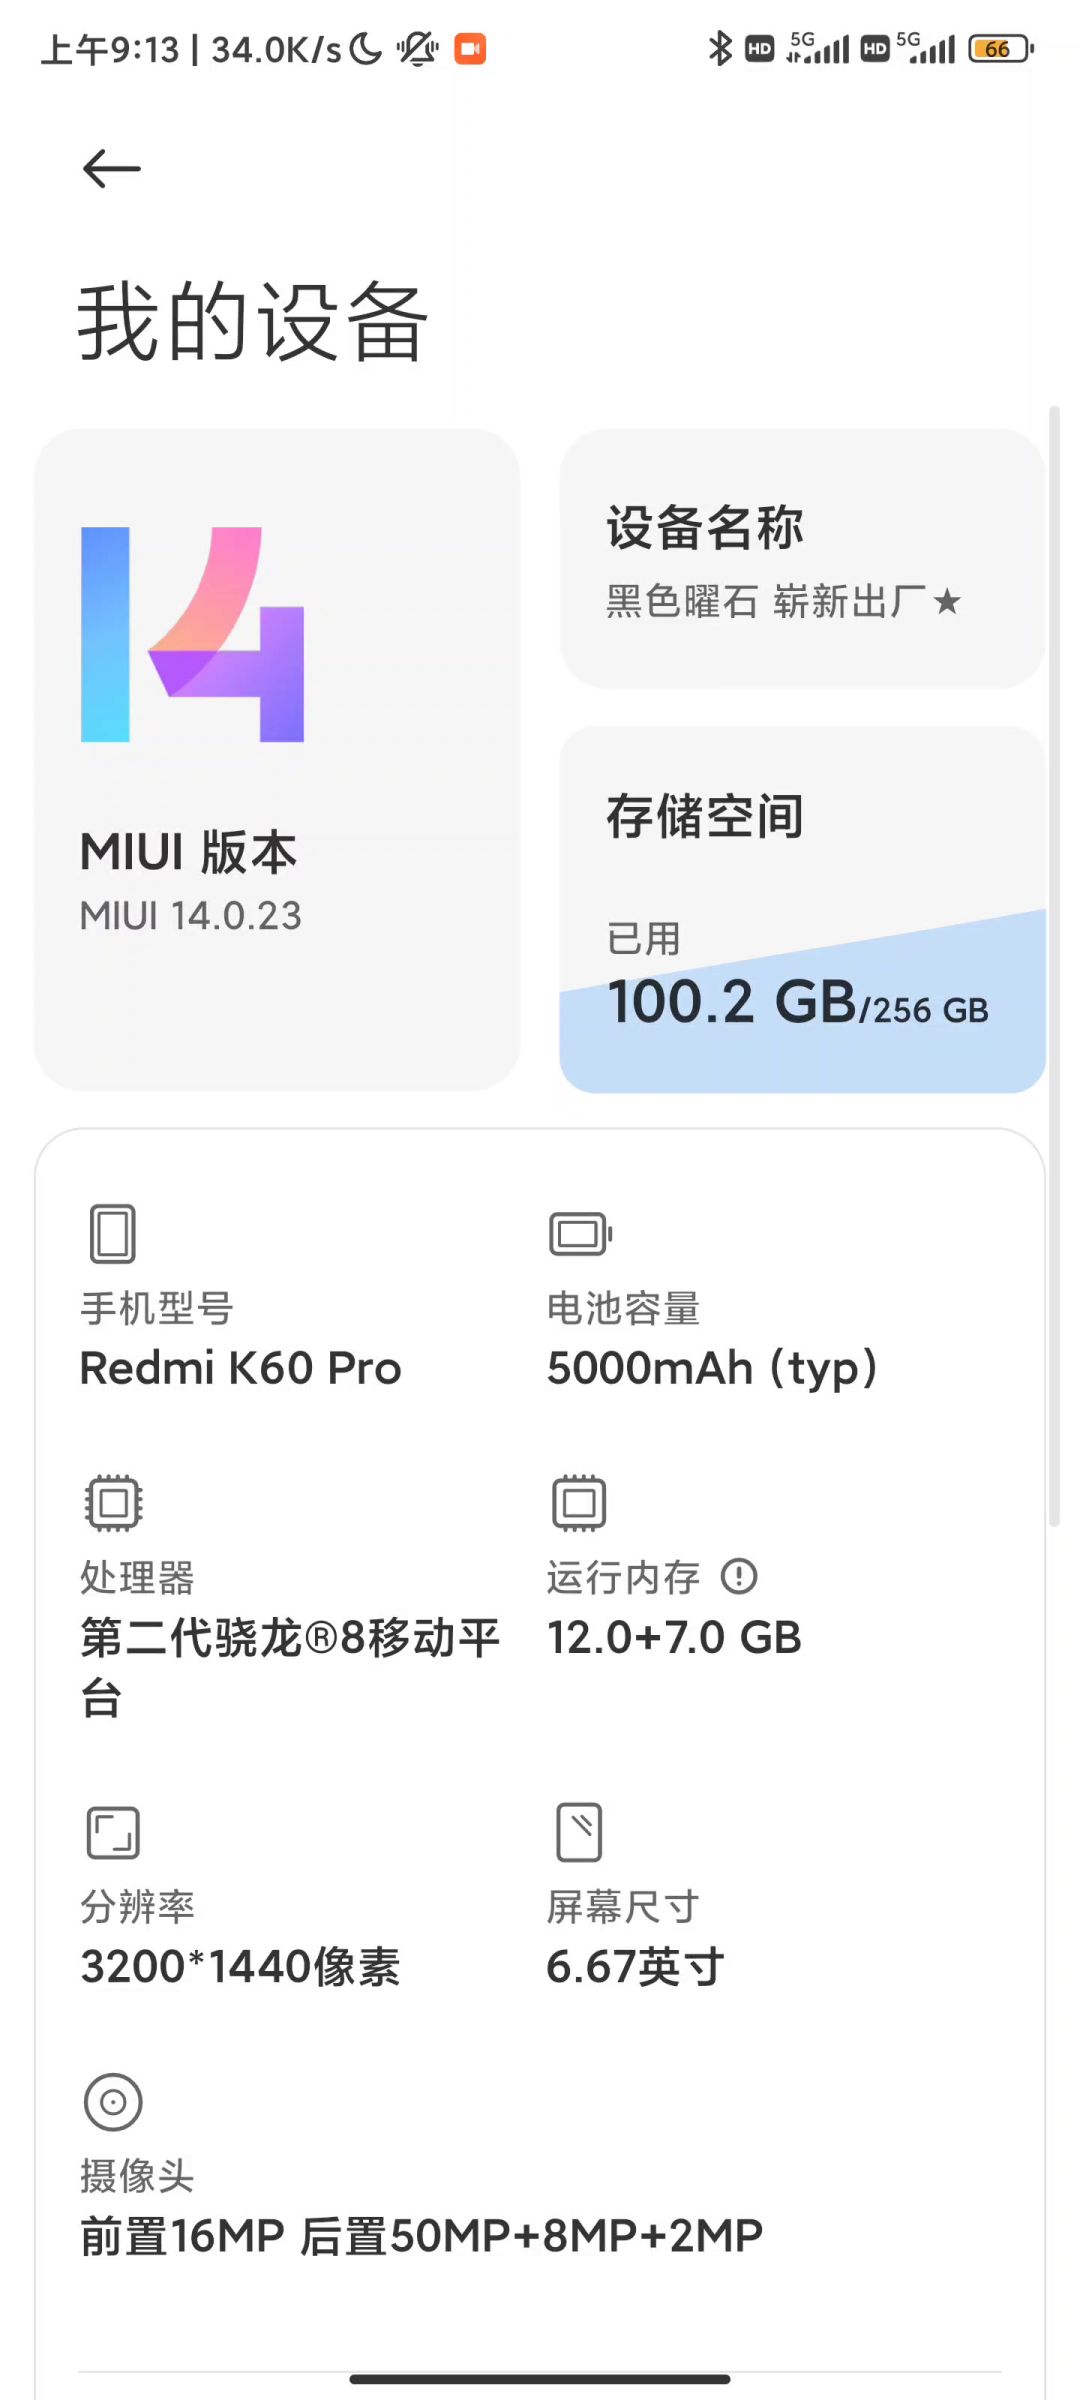The image size is (1080, 2400).
Task: Tap the battery capacity icon
Action: pyautogui.click(x=580, y=1234)
